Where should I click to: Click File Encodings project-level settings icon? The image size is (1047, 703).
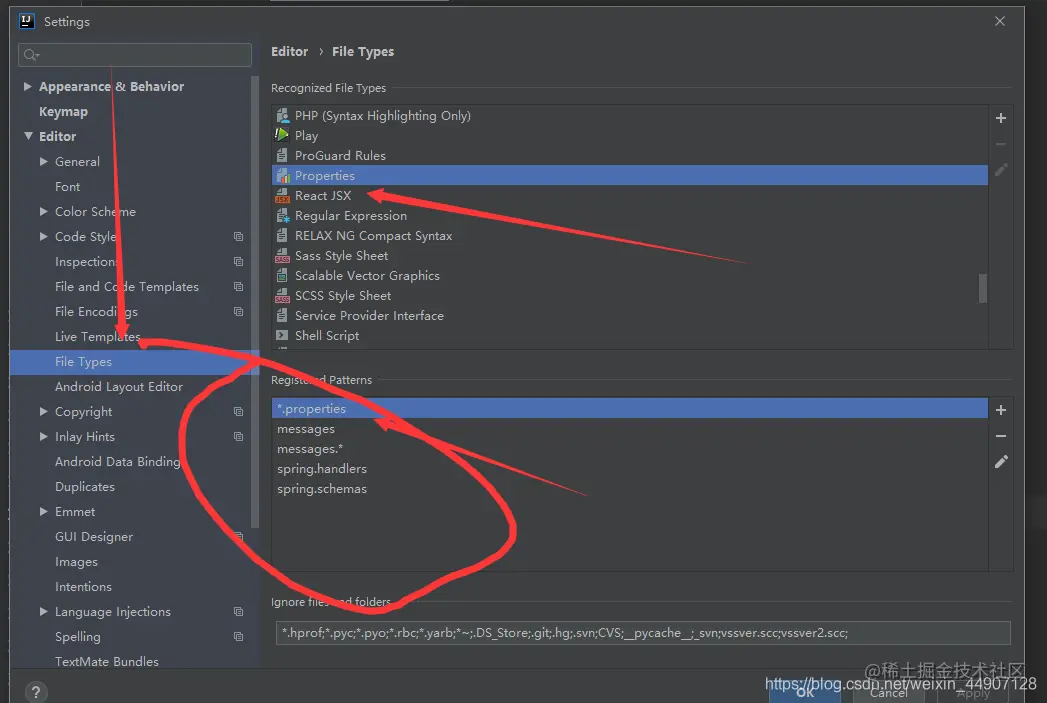tap(238, 311)
